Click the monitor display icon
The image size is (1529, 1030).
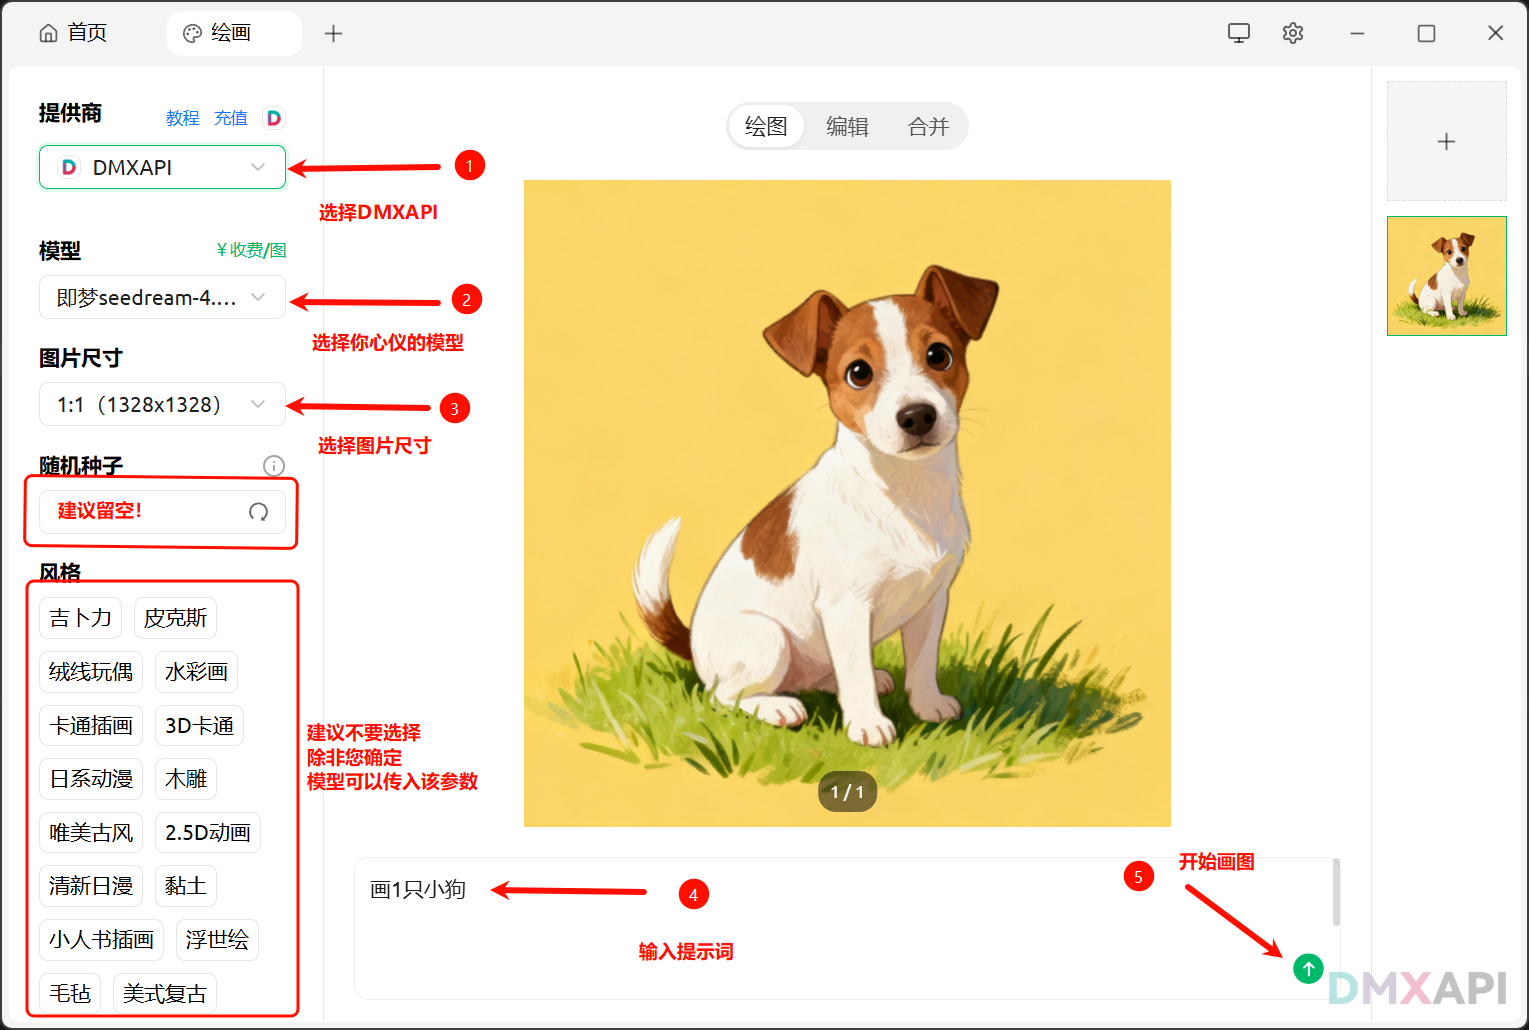[1239, 33]
